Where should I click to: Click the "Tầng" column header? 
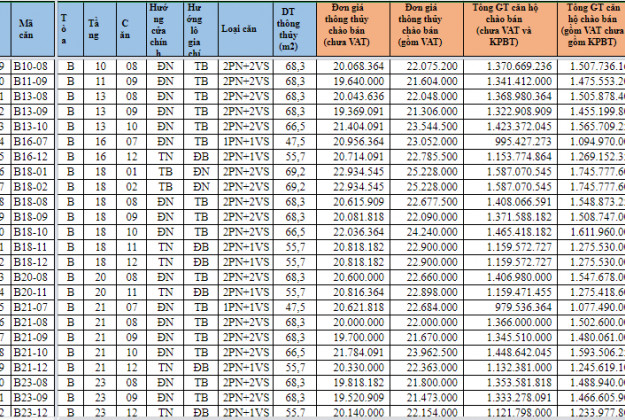pos(100,29)
